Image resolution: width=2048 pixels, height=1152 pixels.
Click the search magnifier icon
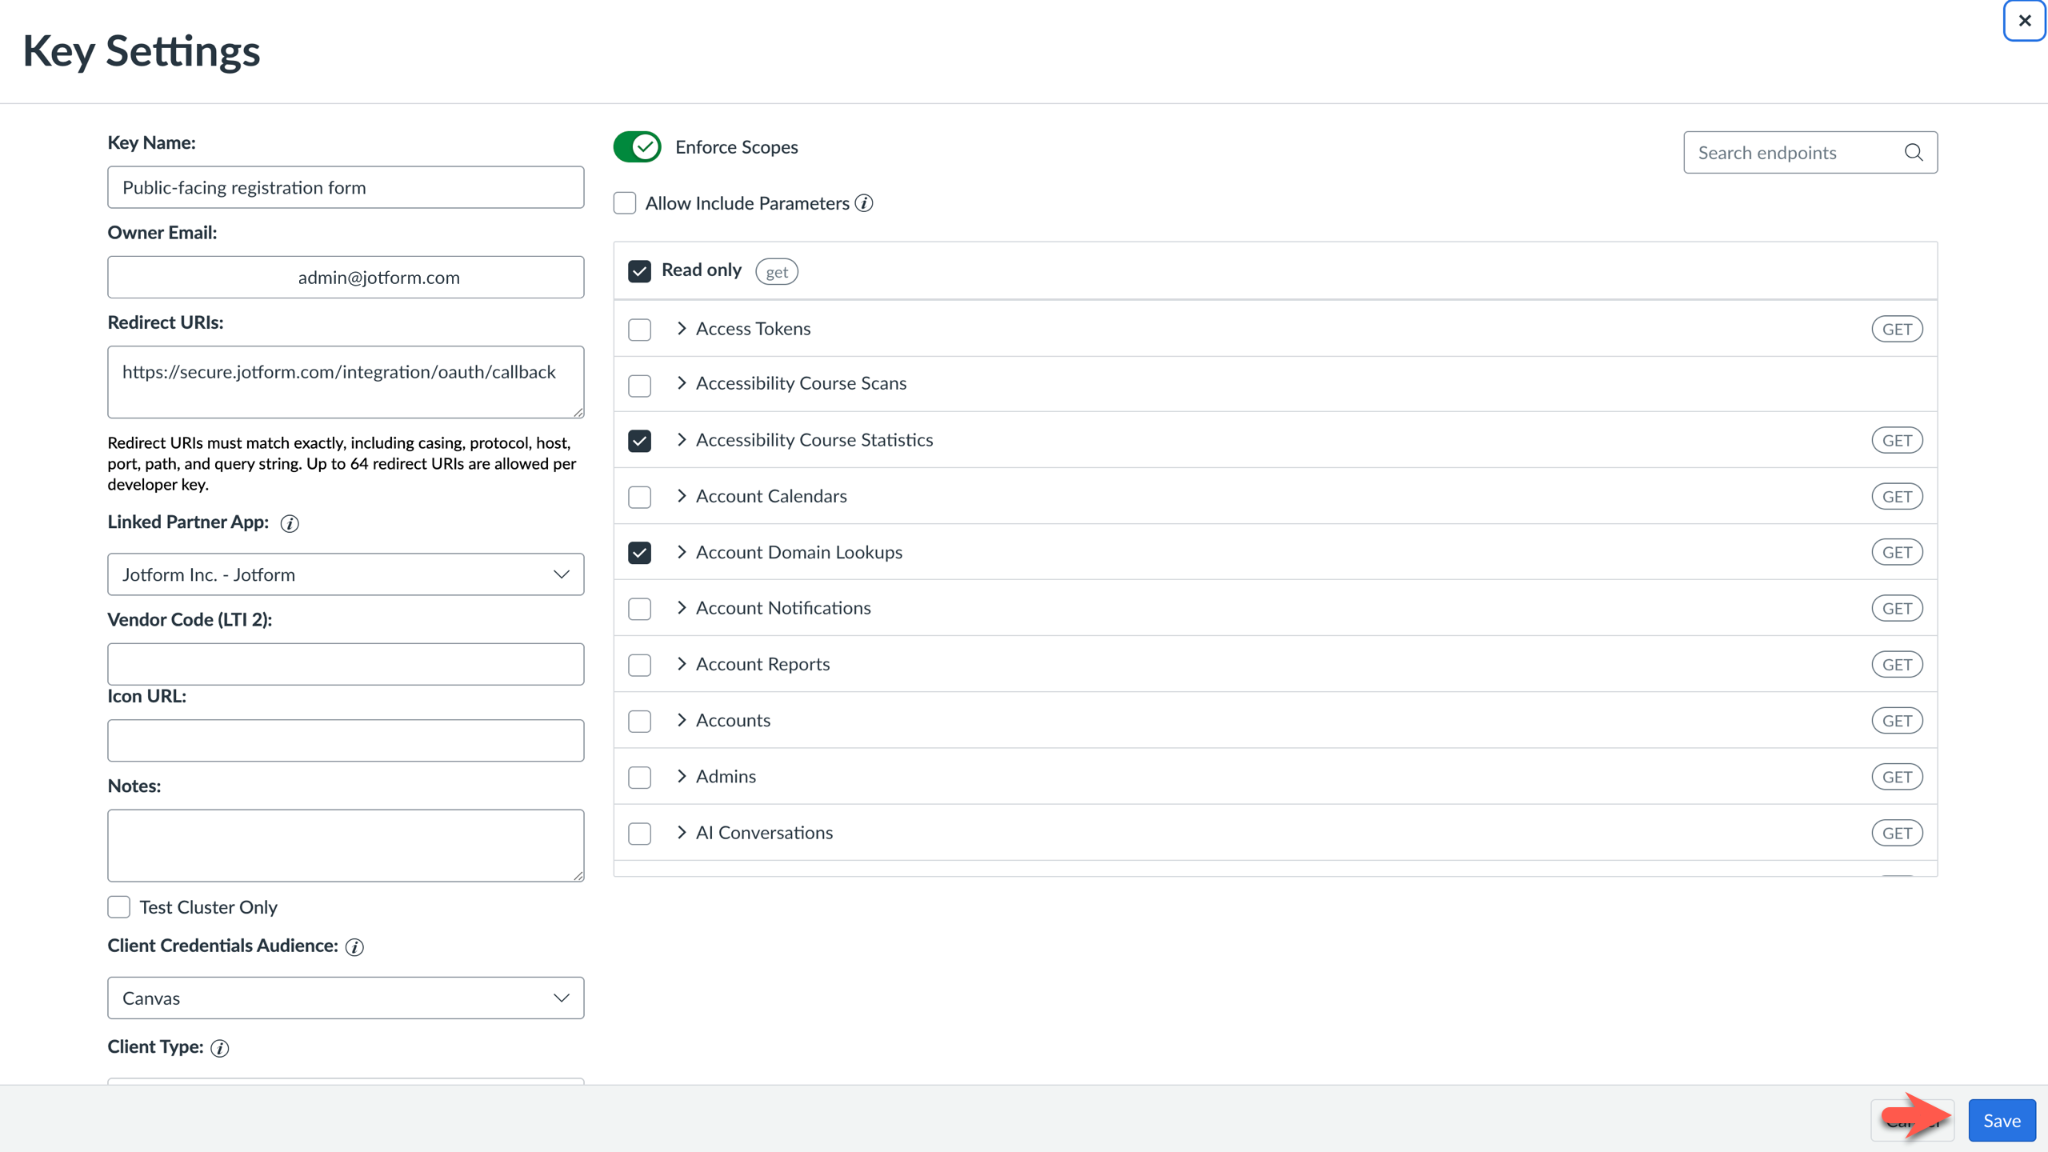pos(1913,152)
